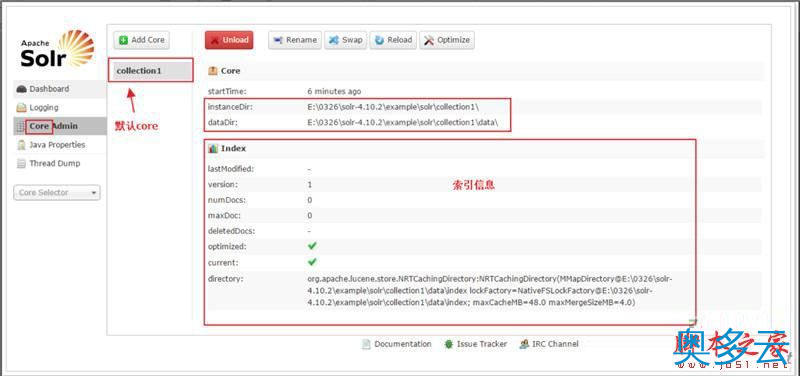
Task: Click the Rename button icon
Action: click(x=278, y=40)
